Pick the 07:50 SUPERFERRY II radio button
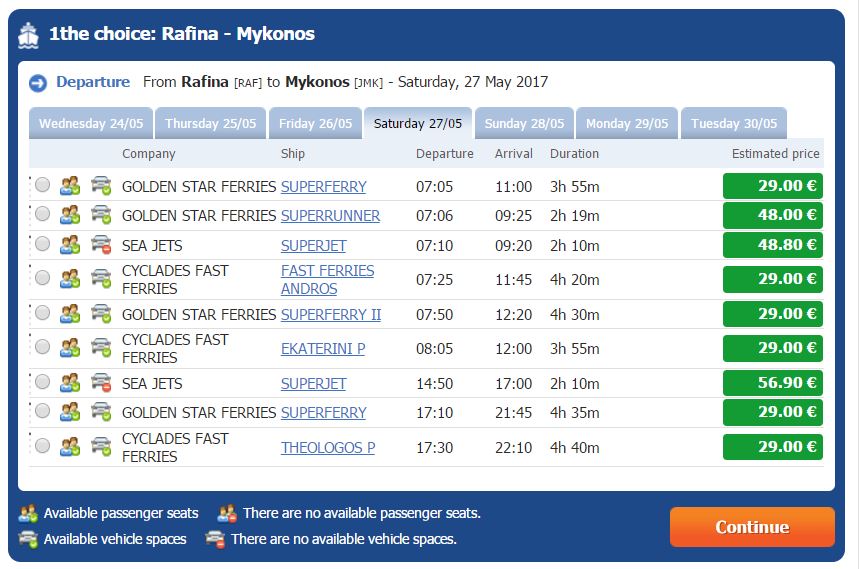 pos(42,313)
